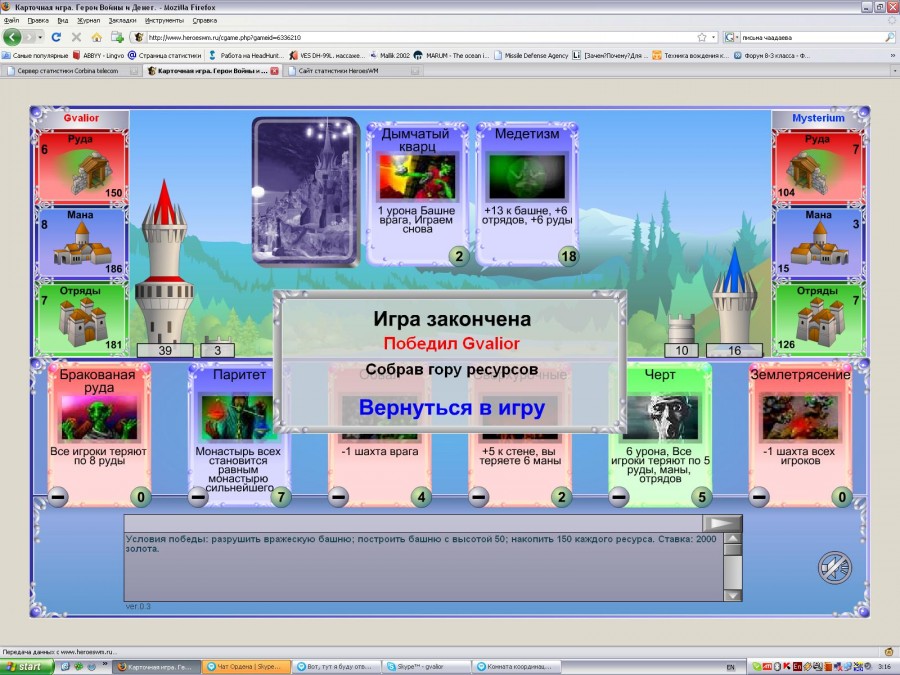Switch to Сервер статистики Corbina telecom tab
Viewport: 900px width, 675px height.
(70, 71)
